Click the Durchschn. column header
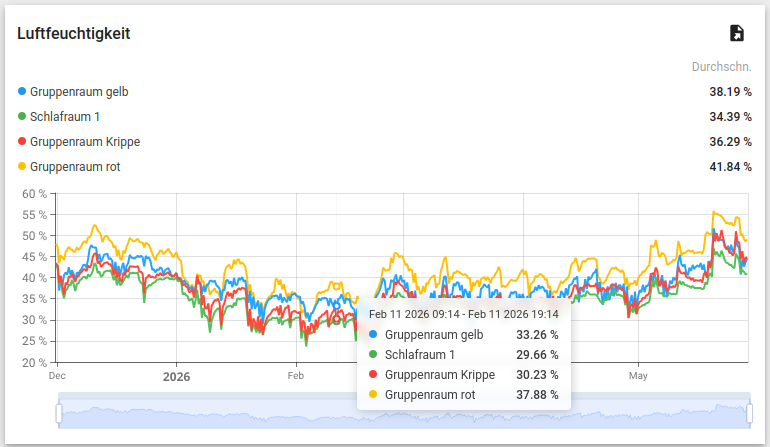The image size is (770, 447). coord(721,67)
